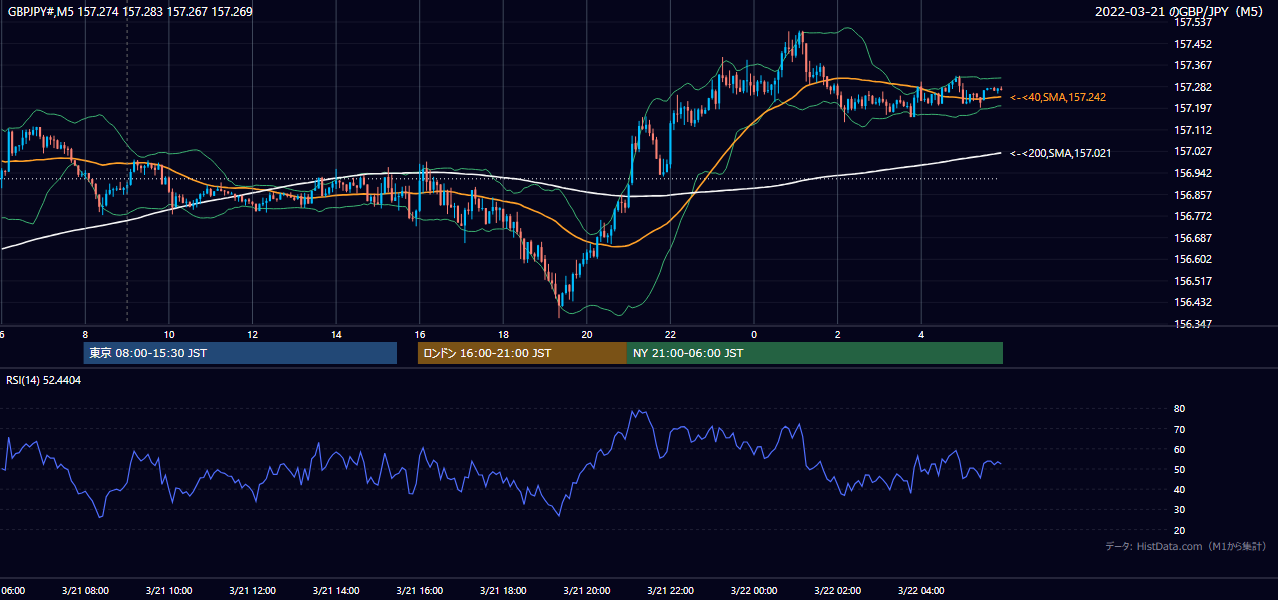
Task: Click hour tick 8 under the price chart
Action: pos(85,335)
